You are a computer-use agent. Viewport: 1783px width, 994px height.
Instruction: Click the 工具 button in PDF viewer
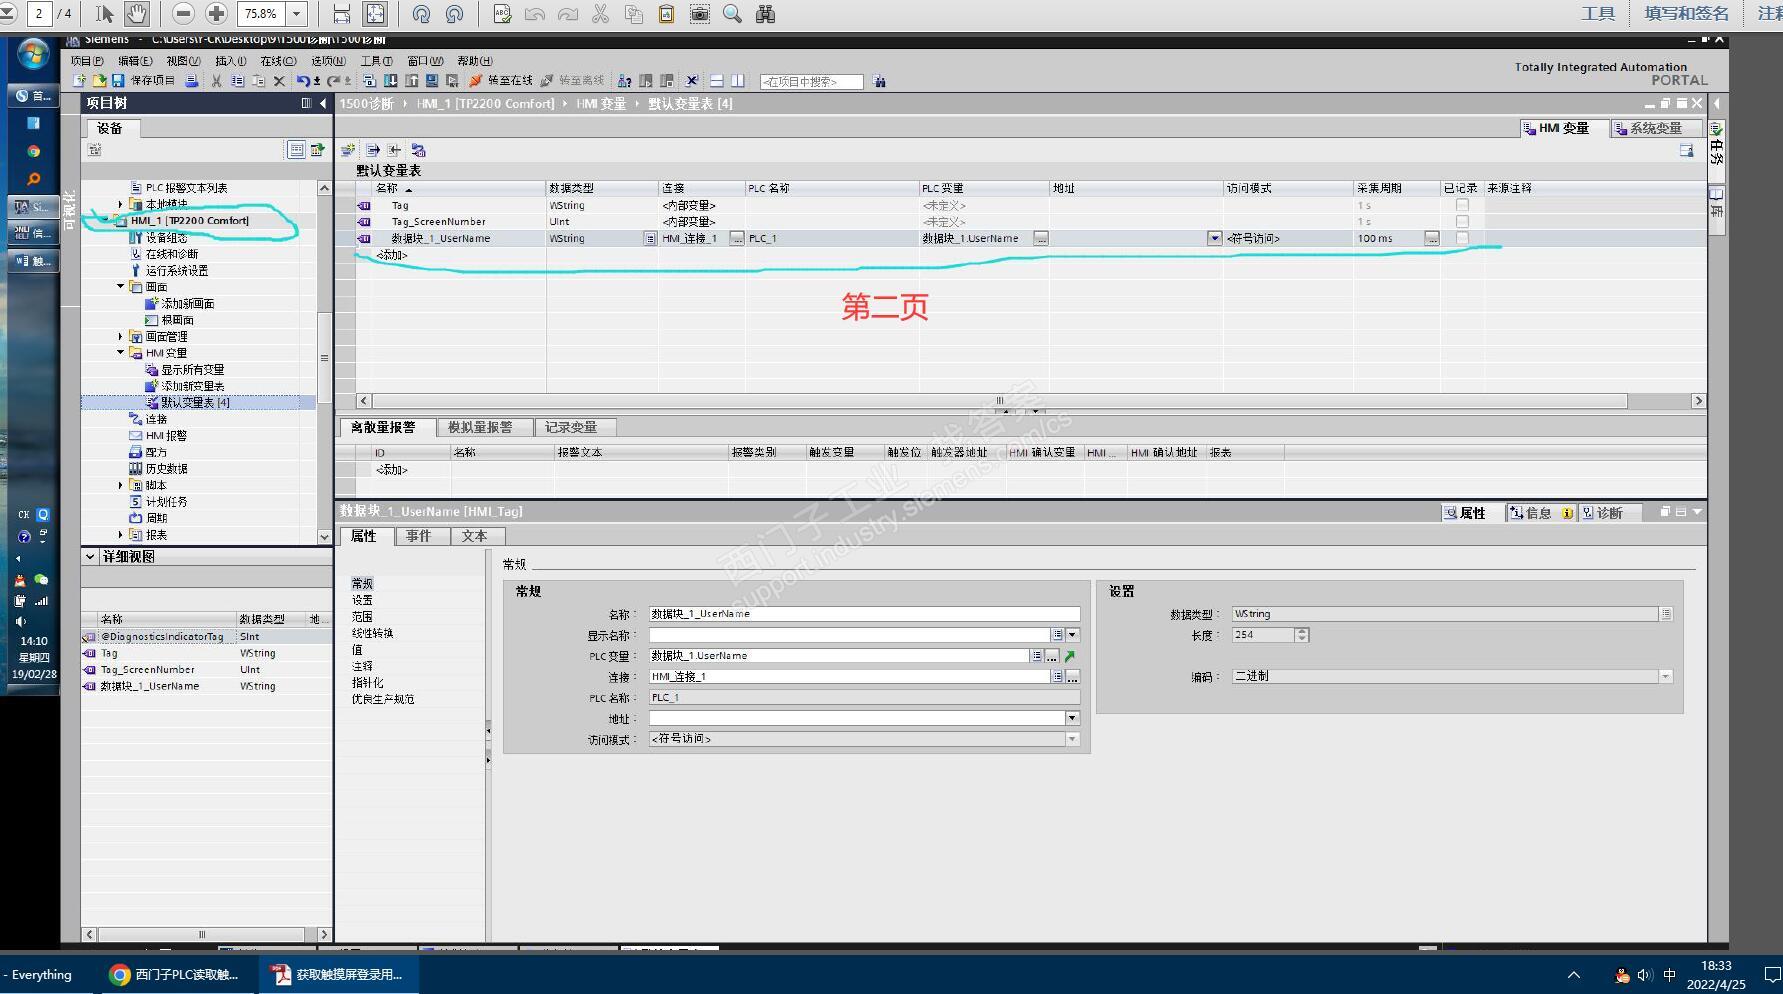pyautogui.click(x=1598, y=14)
